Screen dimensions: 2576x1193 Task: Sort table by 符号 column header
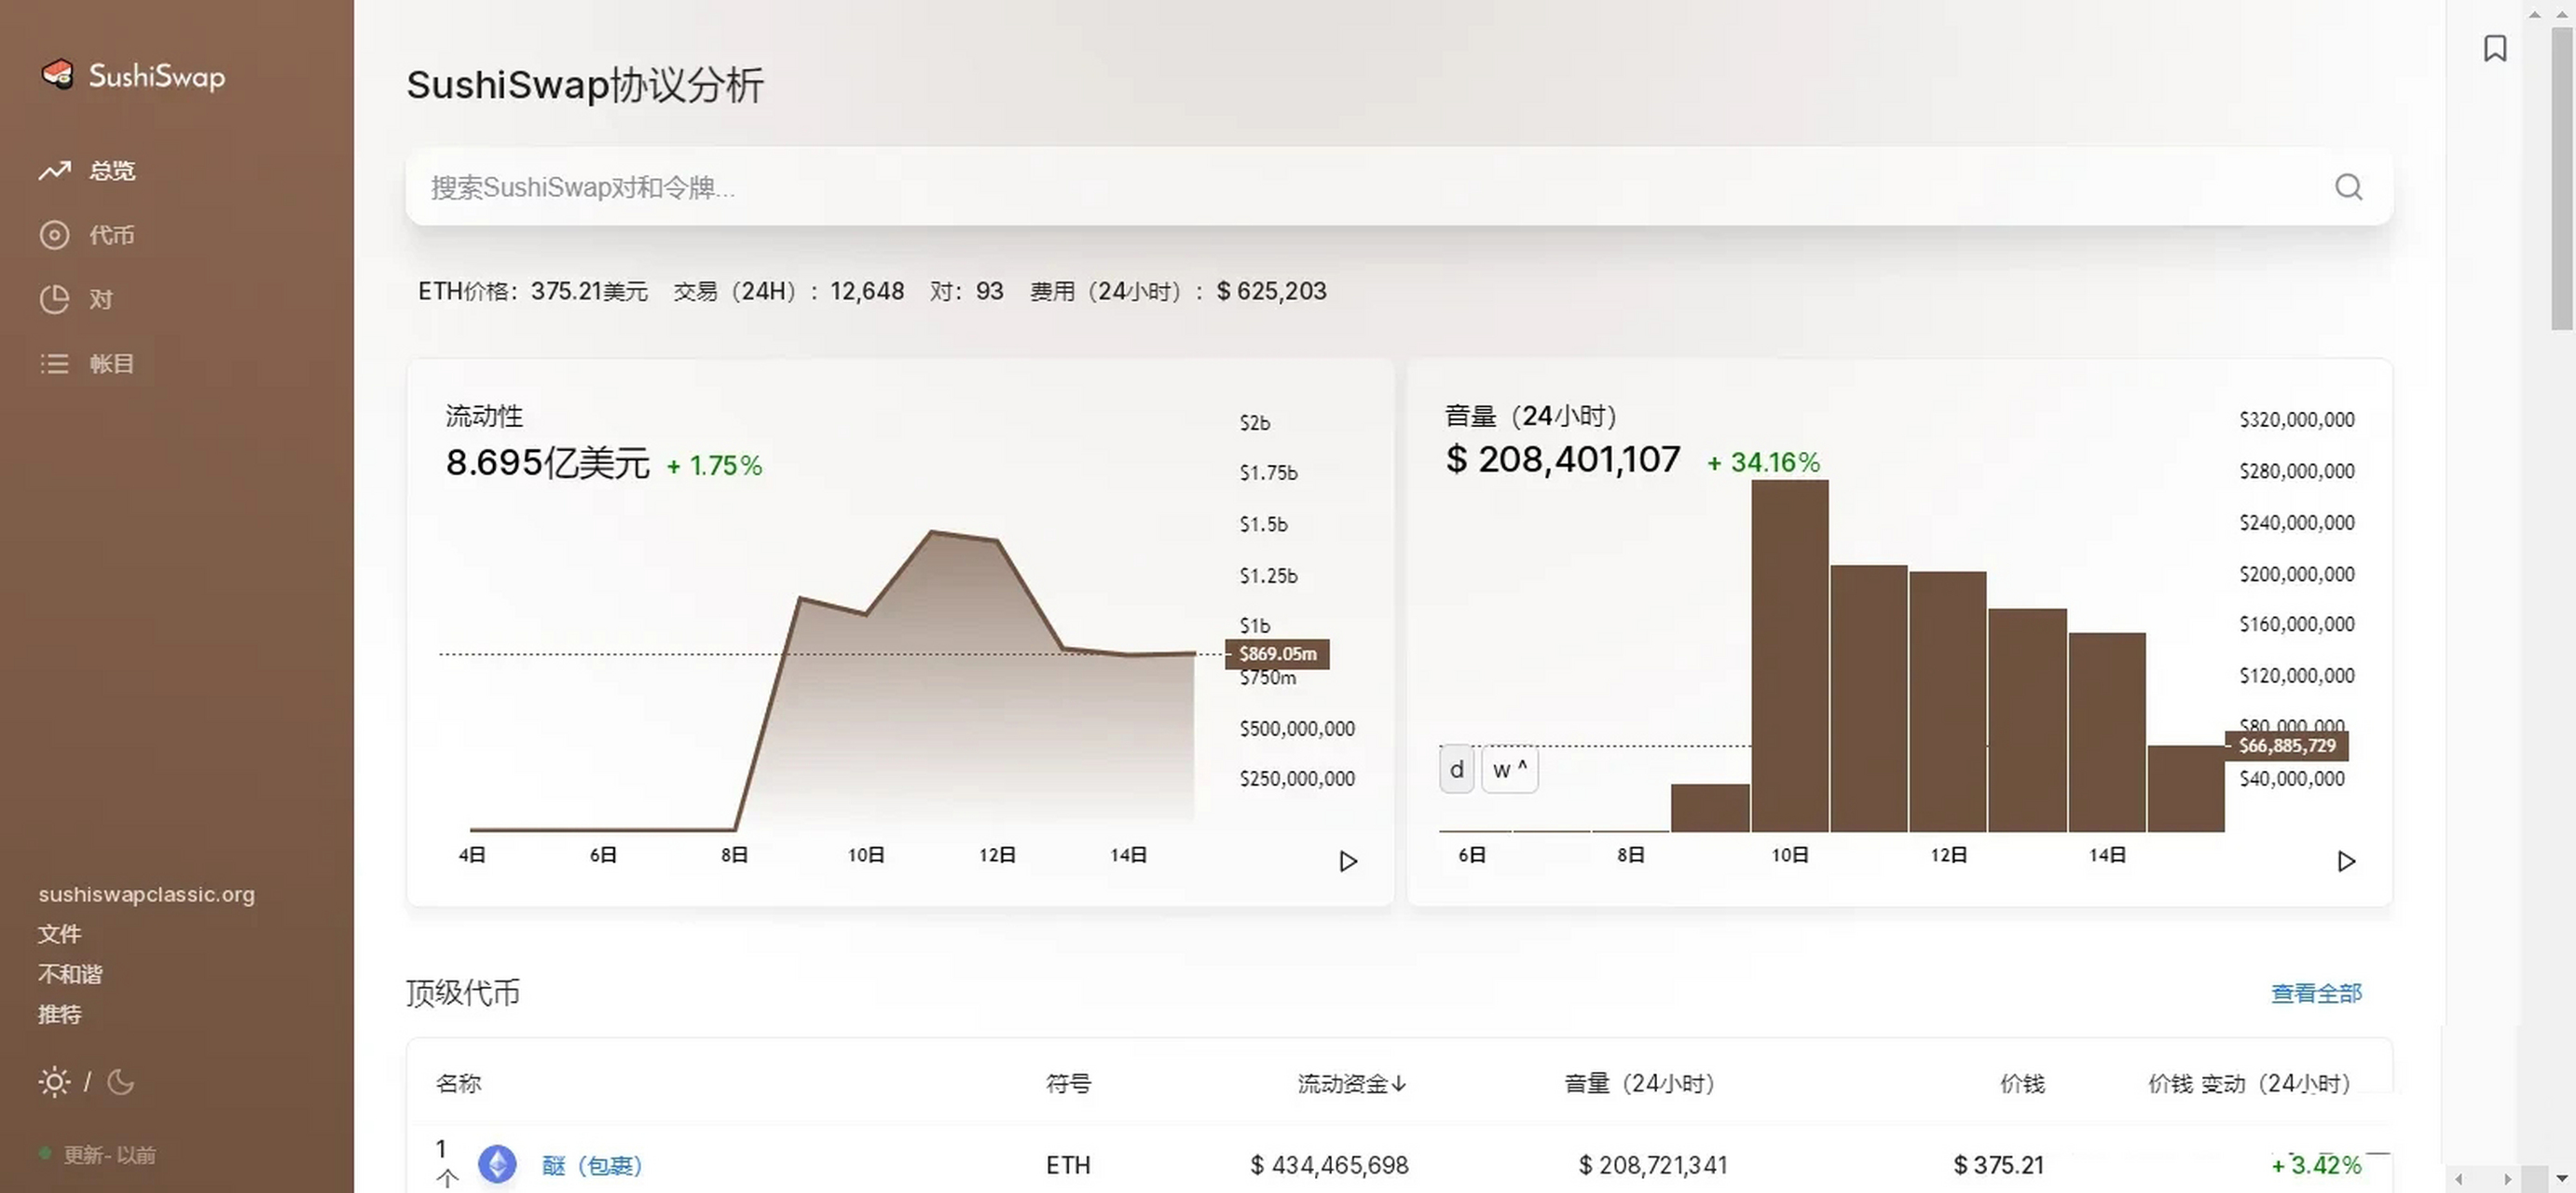pos(1068,1083)
